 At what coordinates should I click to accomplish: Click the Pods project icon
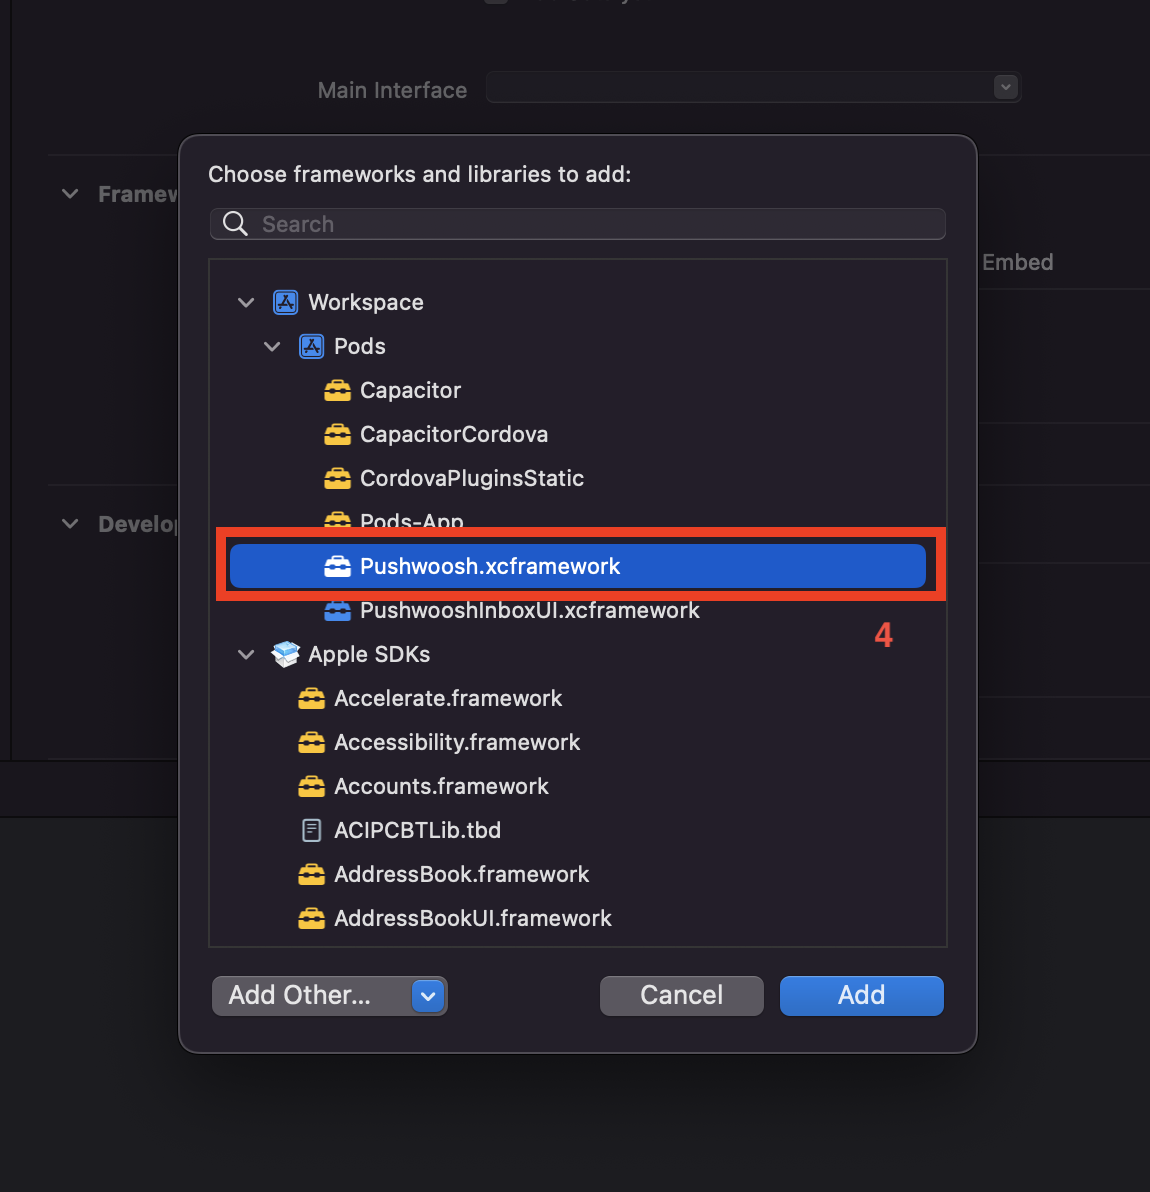click(311, 347)
